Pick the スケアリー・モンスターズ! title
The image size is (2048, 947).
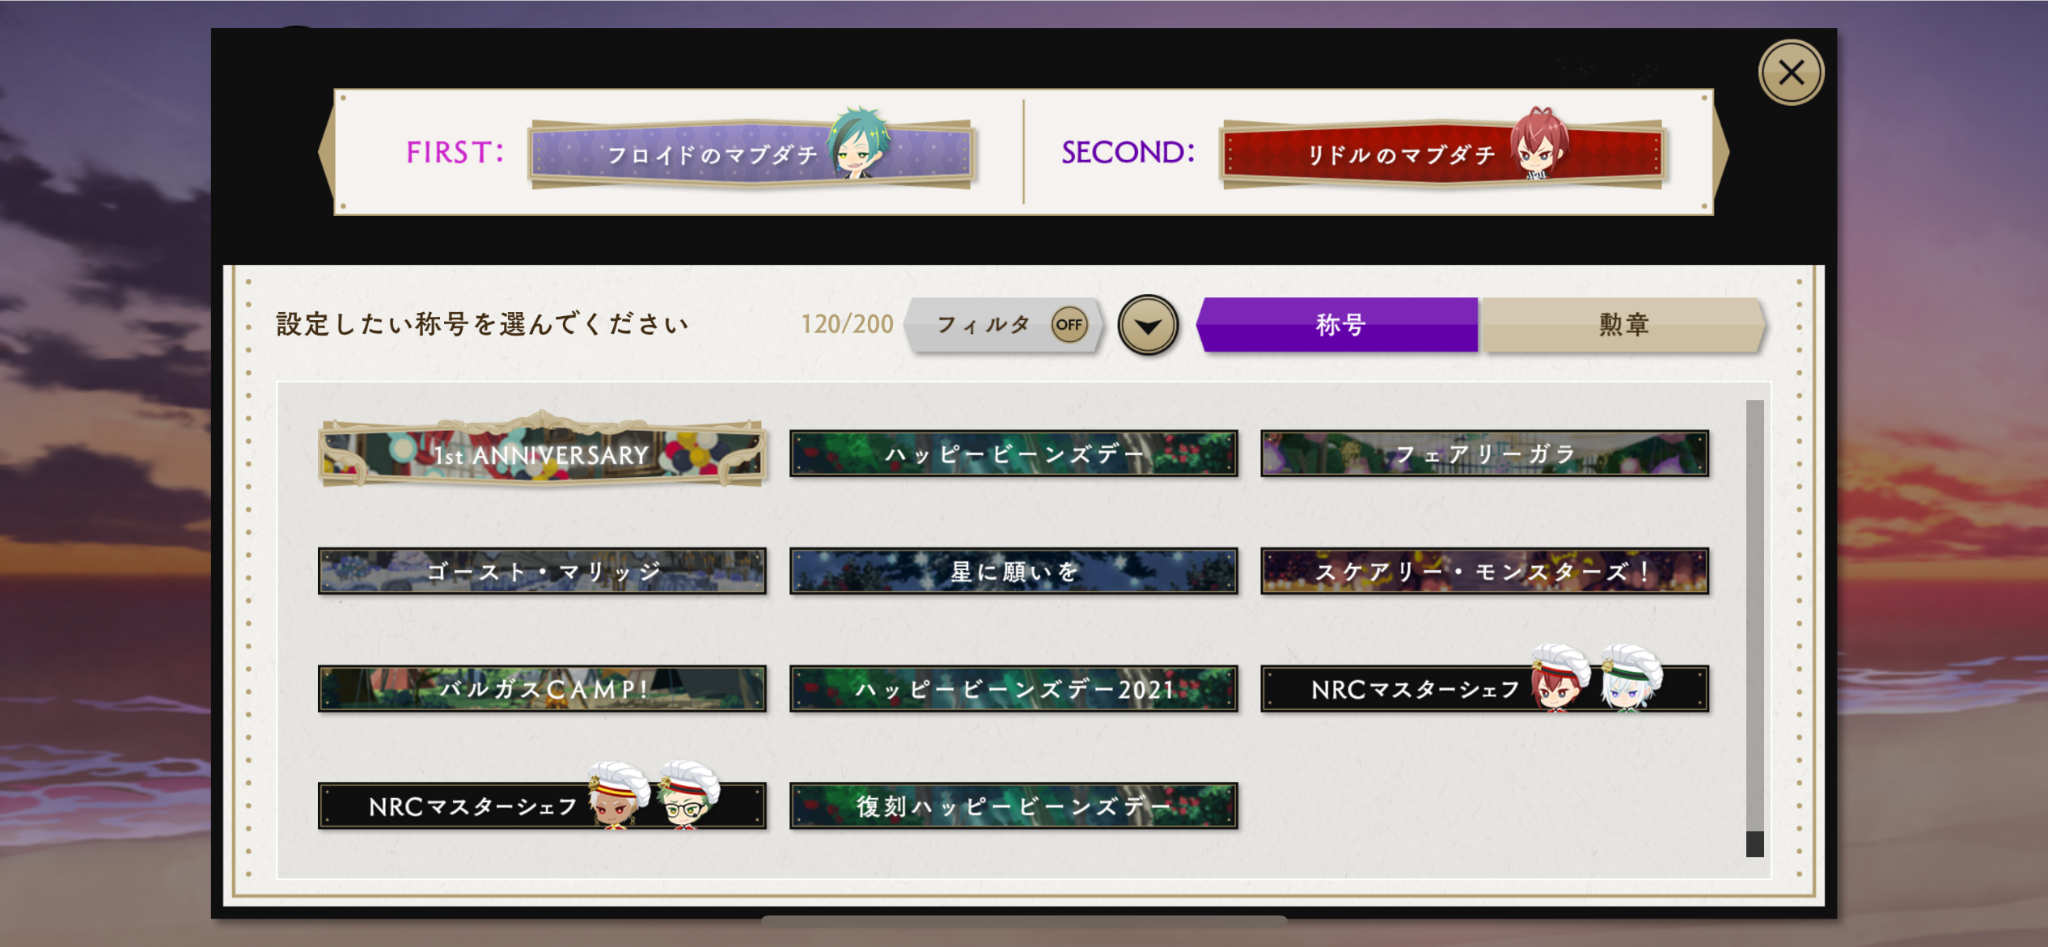point(1485,571)
